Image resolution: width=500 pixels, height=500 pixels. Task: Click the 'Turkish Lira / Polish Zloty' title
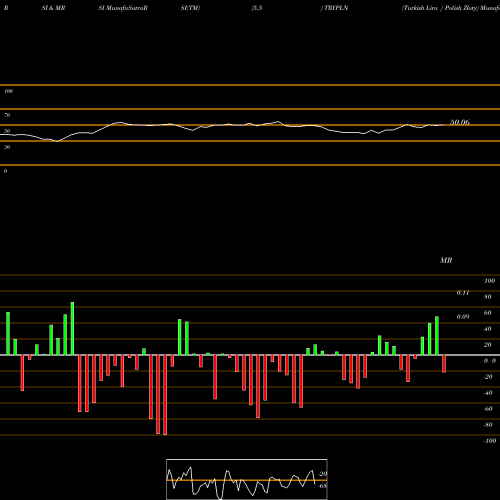coord(440,8)
